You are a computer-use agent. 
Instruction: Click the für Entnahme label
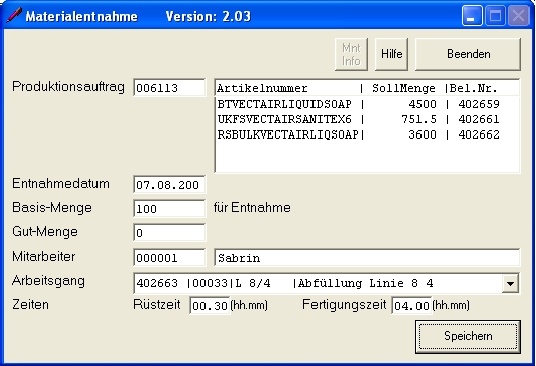[252, 208]
